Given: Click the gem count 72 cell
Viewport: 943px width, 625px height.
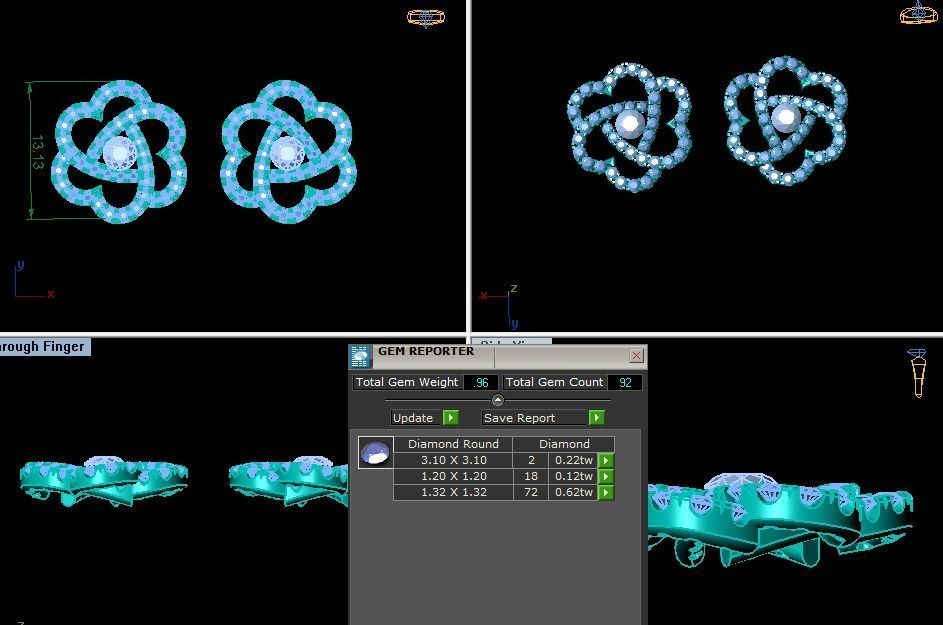Looking at the screenshot, I should click(x=530, y=492).
